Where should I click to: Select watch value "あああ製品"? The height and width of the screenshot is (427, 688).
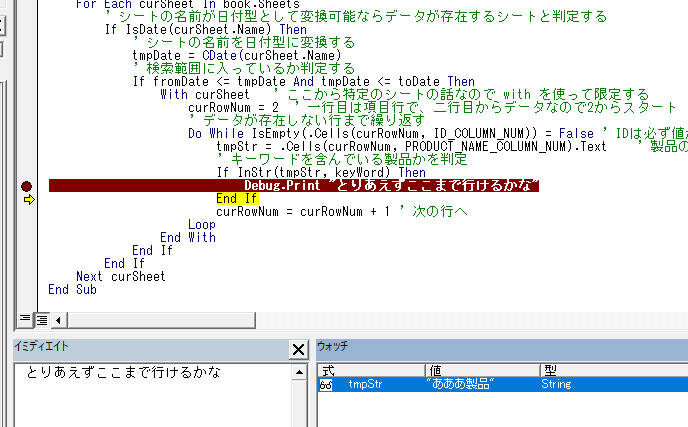460,384
